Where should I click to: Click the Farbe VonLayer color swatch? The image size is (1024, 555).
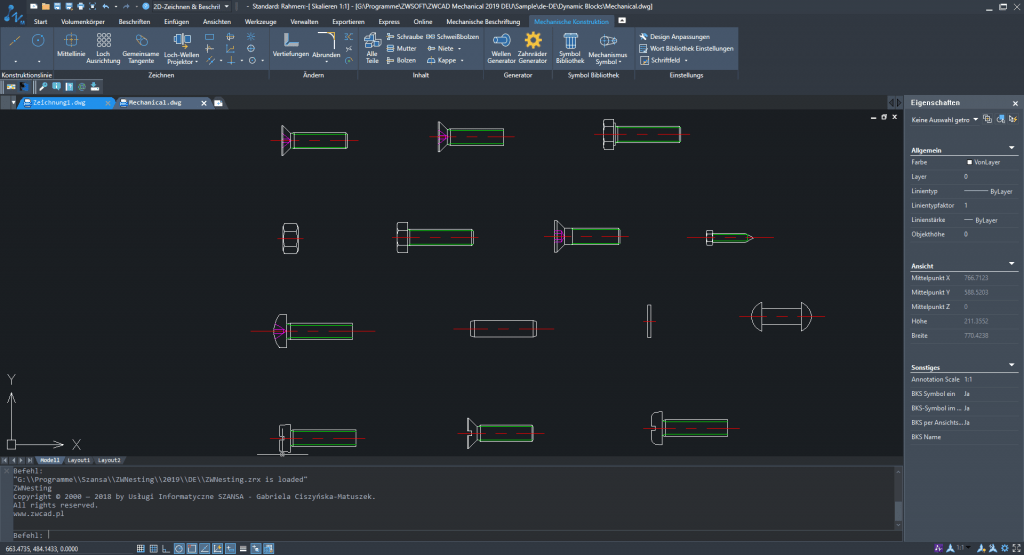coord(970,161)
